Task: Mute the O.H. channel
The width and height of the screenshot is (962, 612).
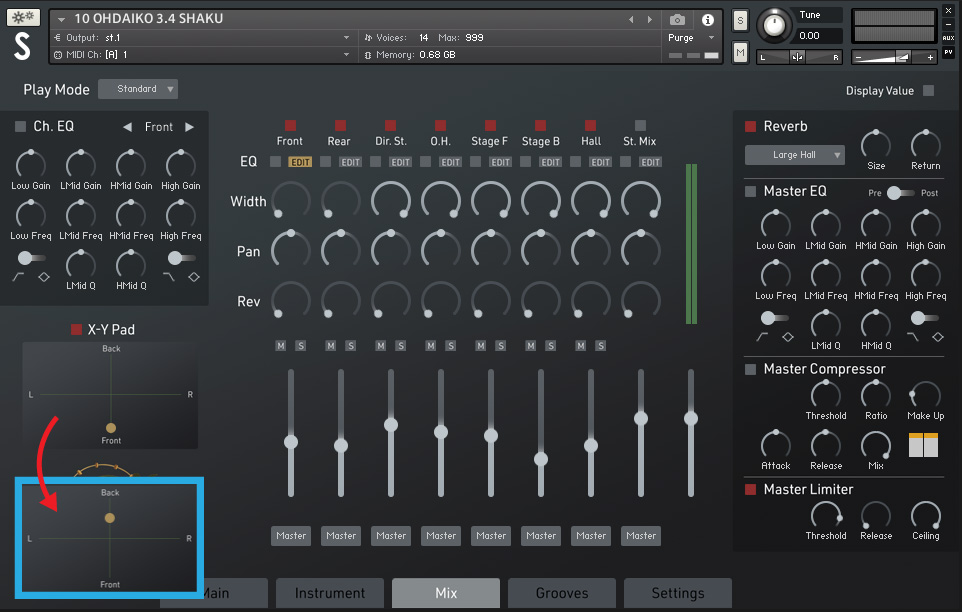Action: click(431, 346)
